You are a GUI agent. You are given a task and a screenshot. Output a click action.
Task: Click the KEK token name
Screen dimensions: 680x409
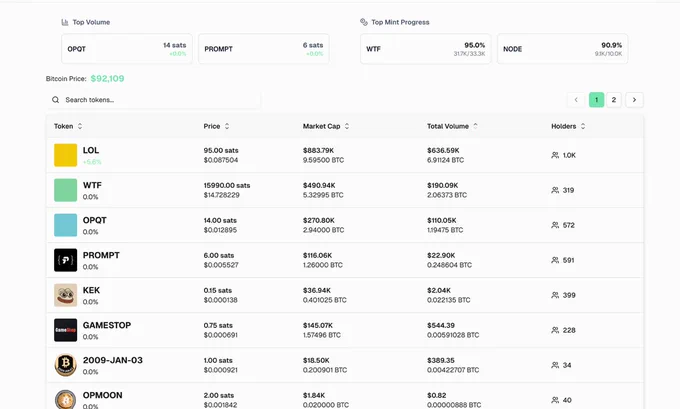pyautogui.click(x=91, y=290)
